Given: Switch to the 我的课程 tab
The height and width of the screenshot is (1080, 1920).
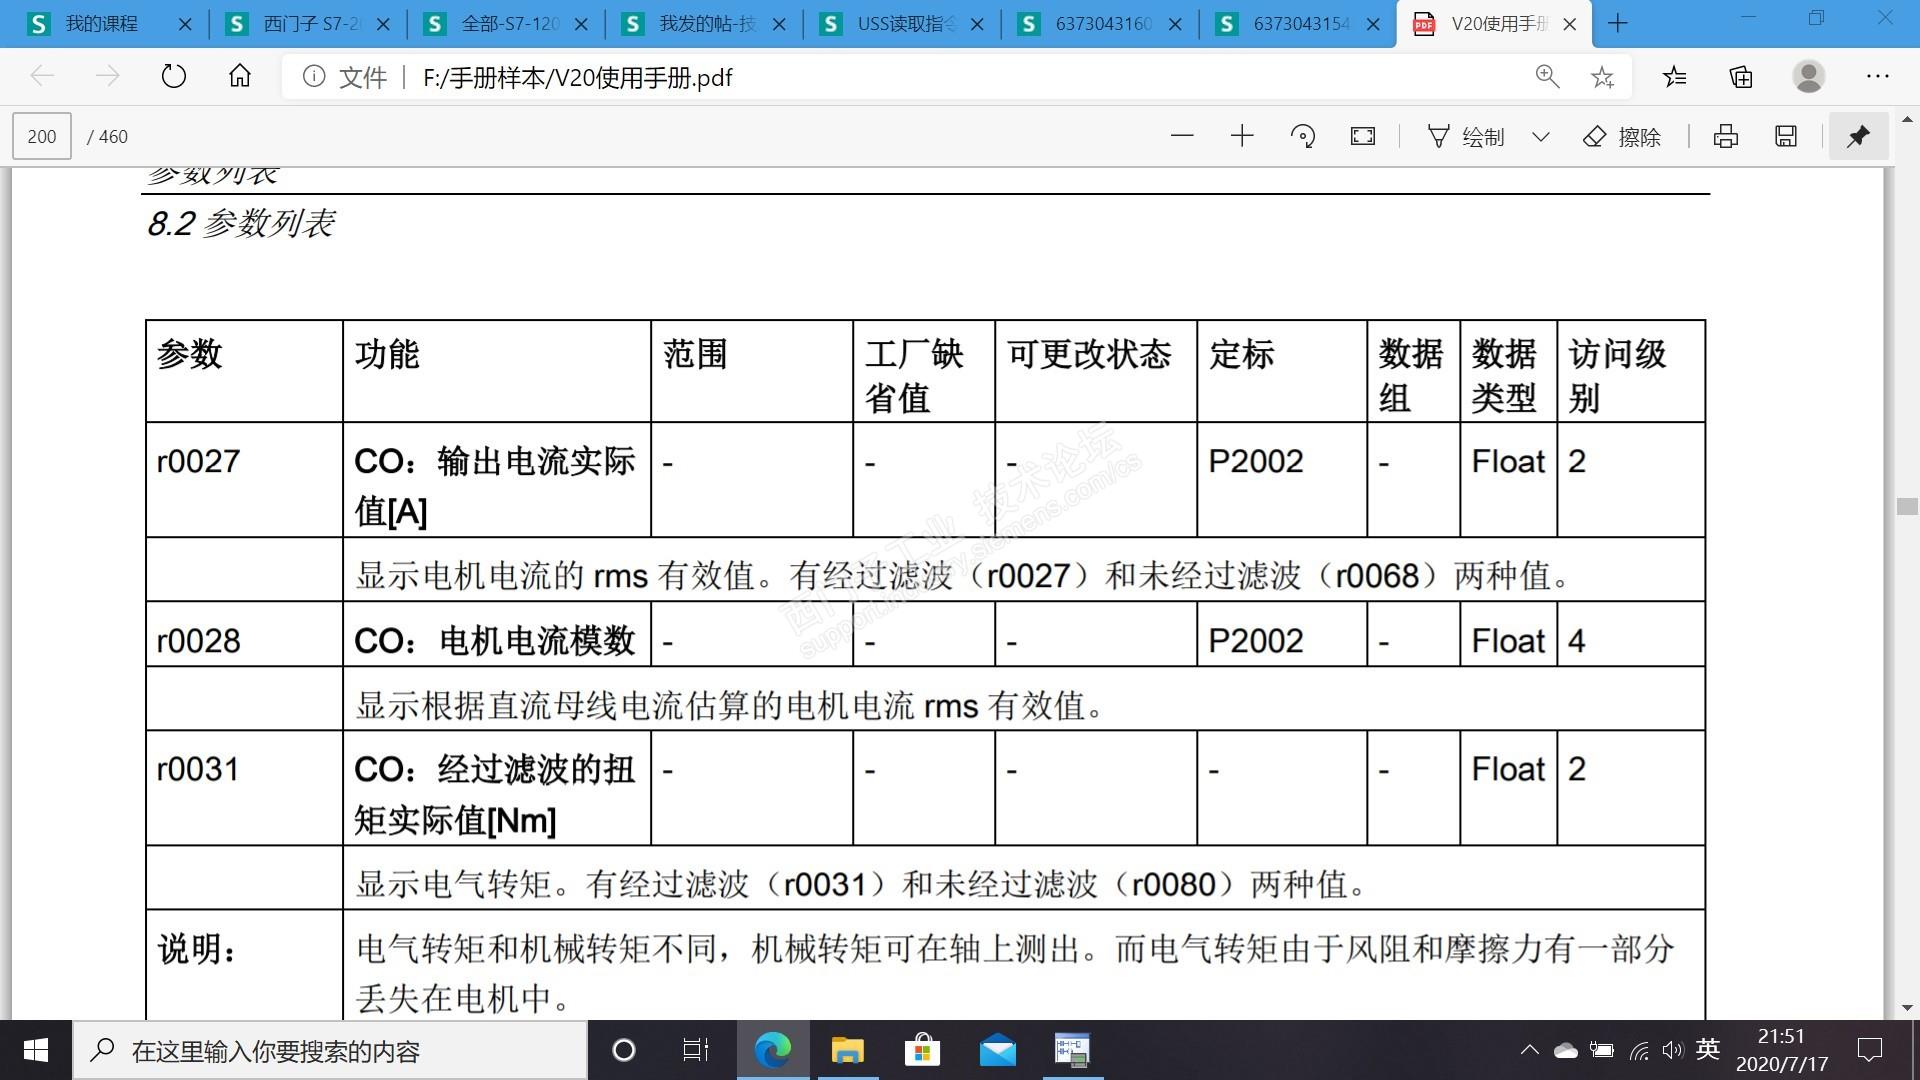Looking at the screenshot, I should tap(100, 24).
